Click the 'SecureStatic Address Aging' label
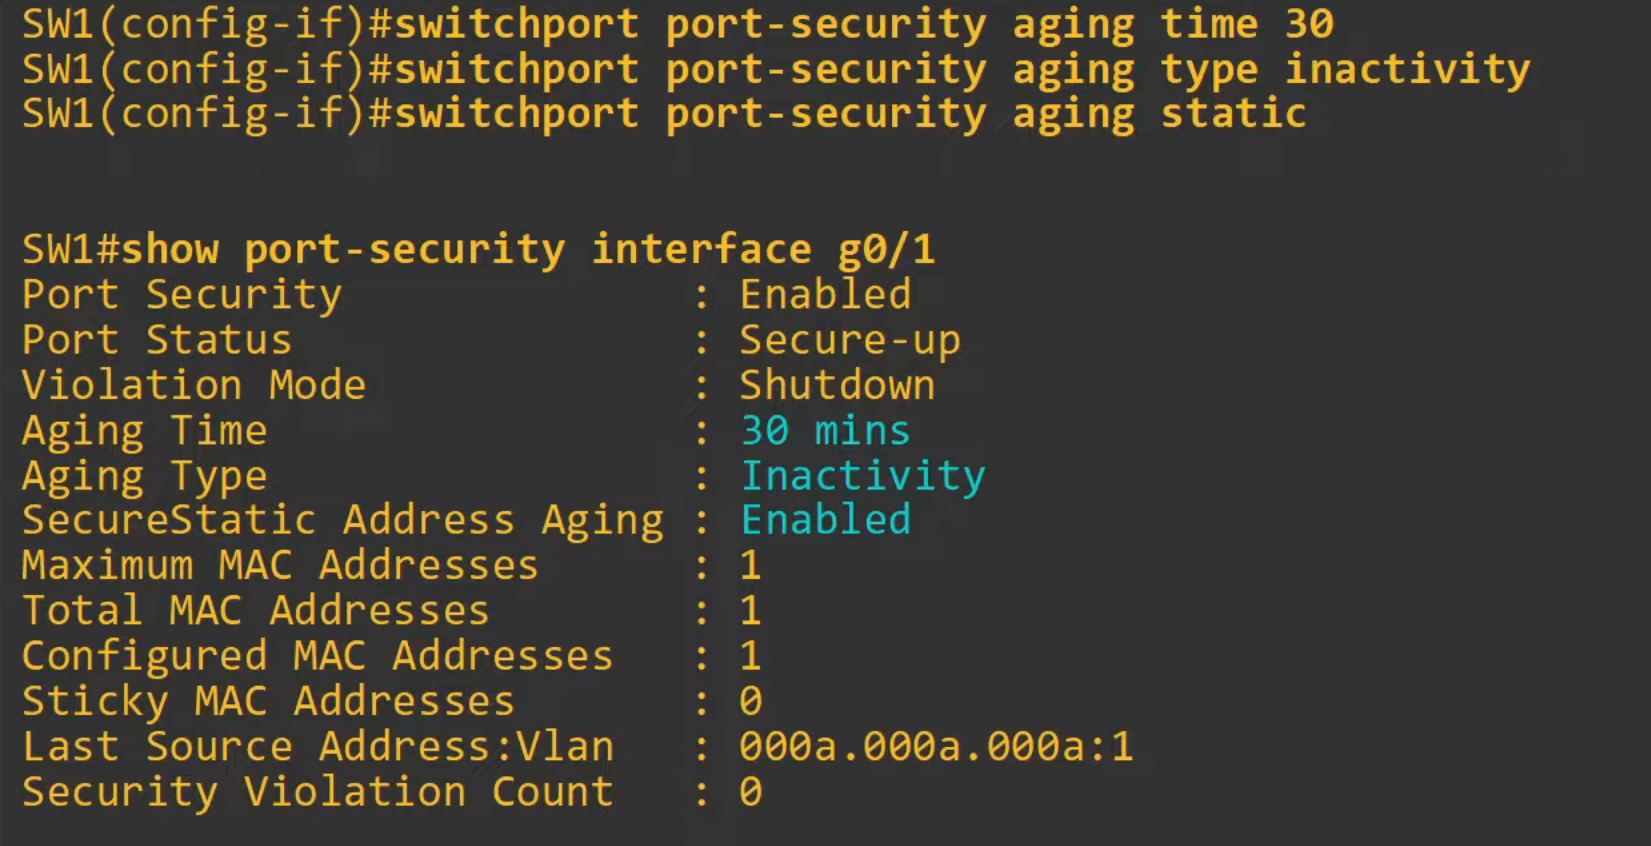 pos(342,520)
